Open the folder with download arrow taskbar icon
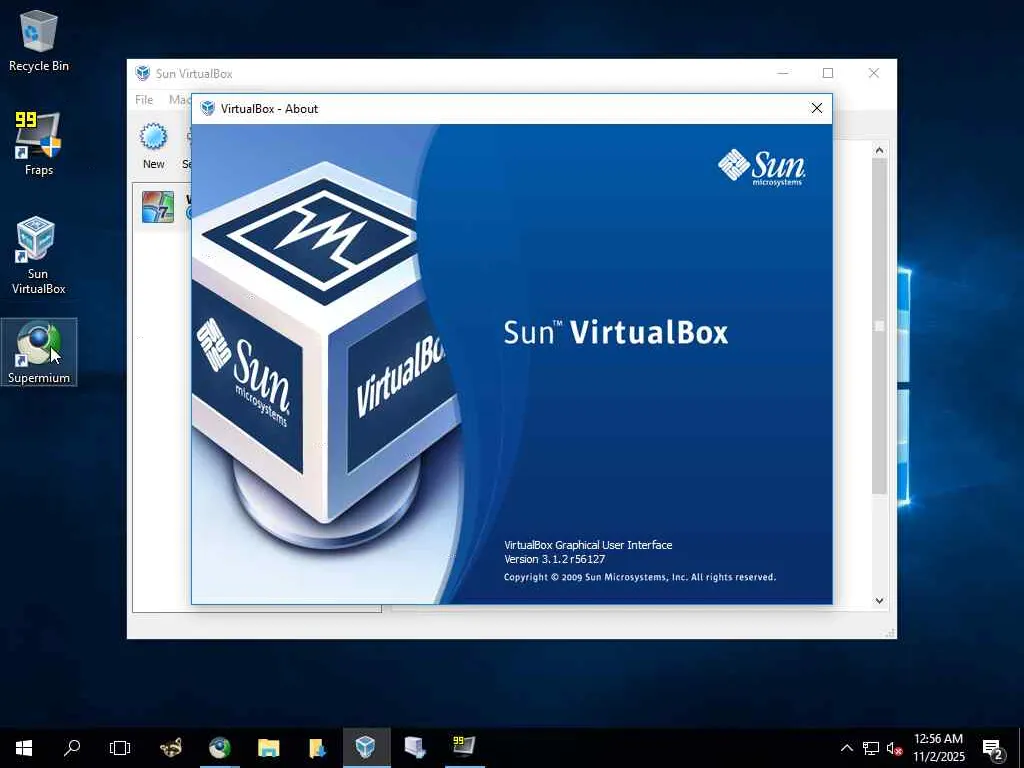 tap(317, 748)
